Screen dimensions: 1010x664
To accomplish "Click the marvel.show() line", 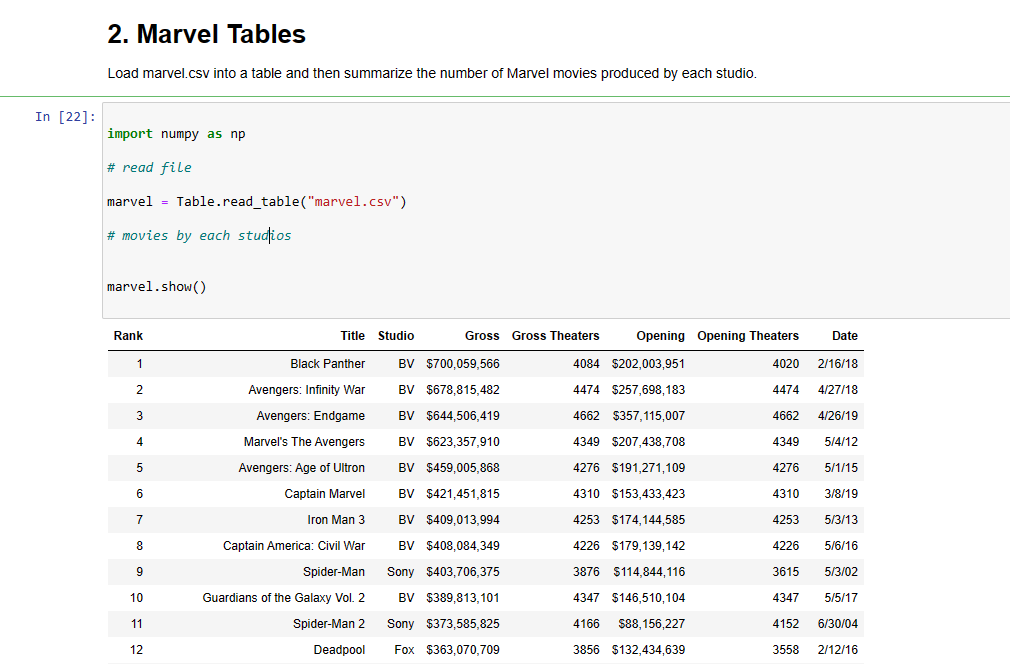I will 157,287.
